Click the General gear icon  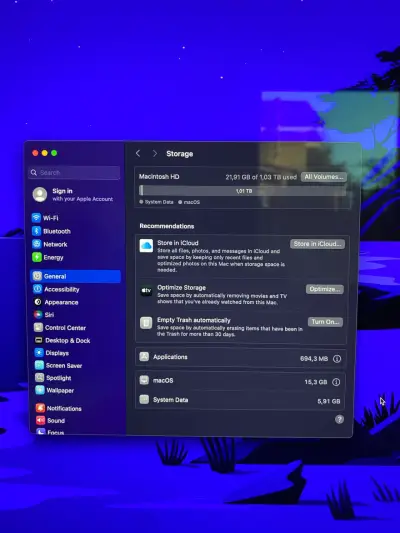[x=37, y=276]
